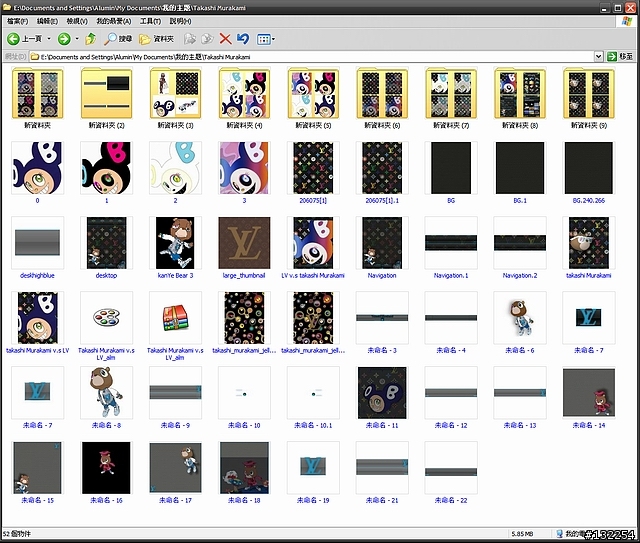Select the 未命名 - 19 LV image
Viewport: 640px width, 543px height.
[313, 467]
